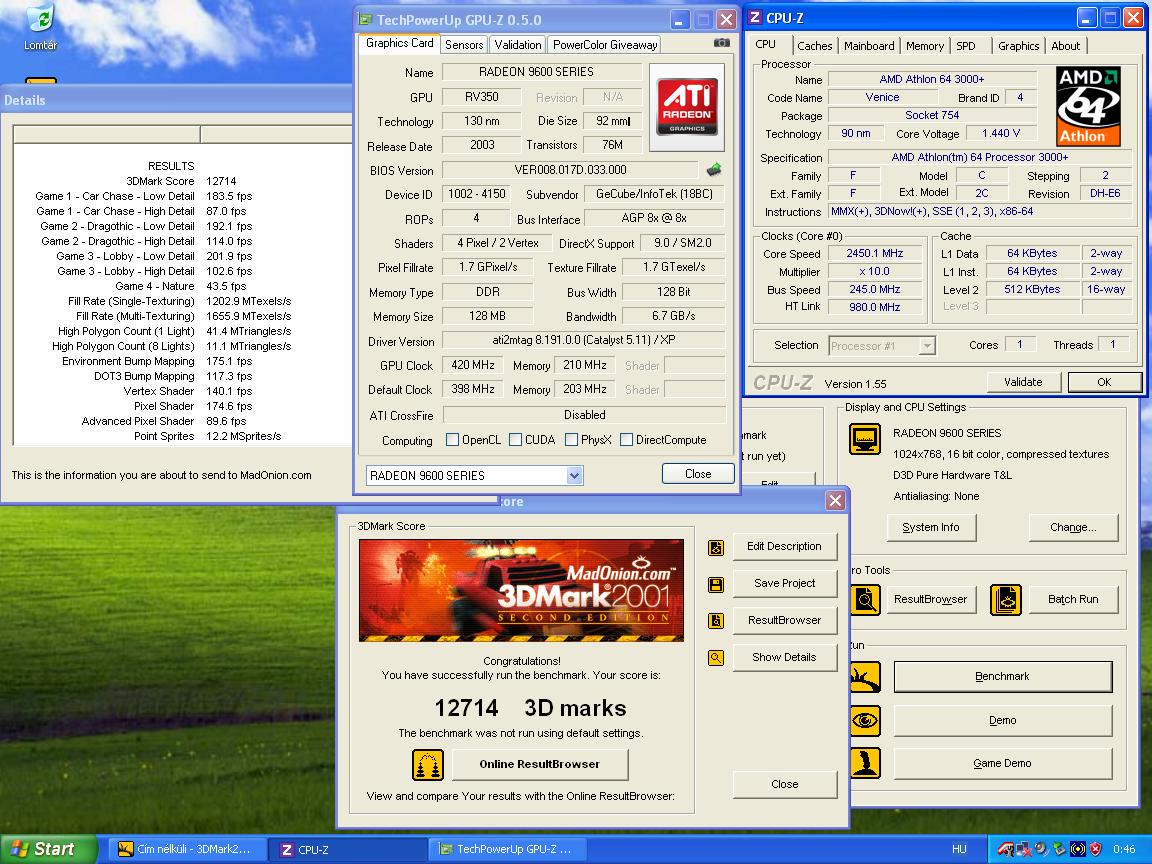Viewport: 1152px width, 864px height.
Task: Click OK in the CPU-Z window
Action: (1104, 382)
